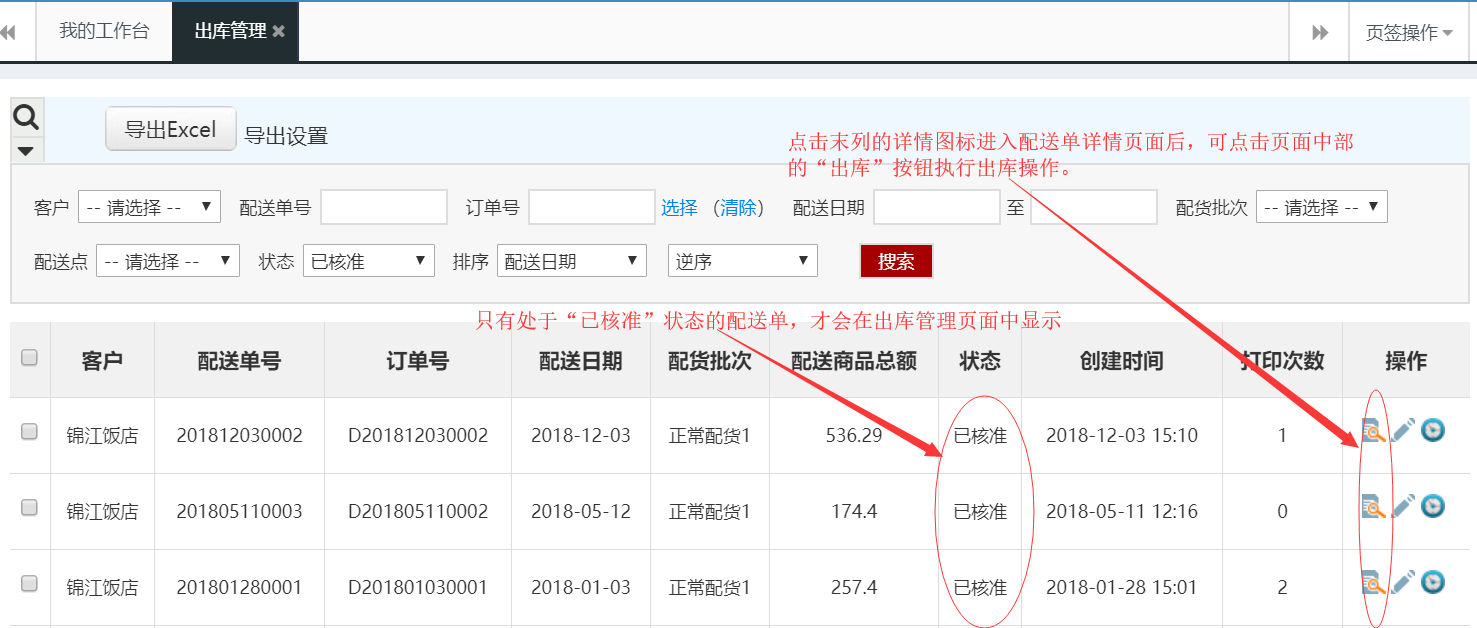Click delivery date 2018-12-03 cell

(581, 436)
